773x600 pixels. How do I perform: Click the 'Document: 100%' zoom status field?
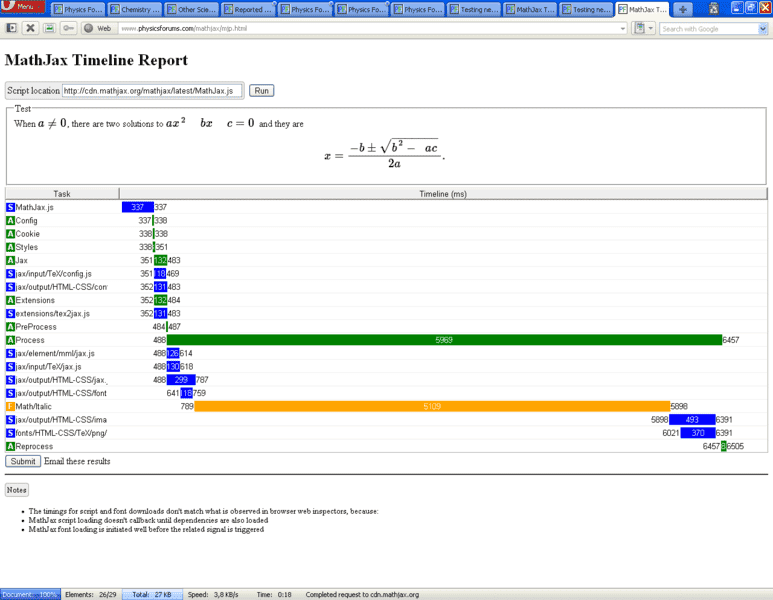[30, 595]
